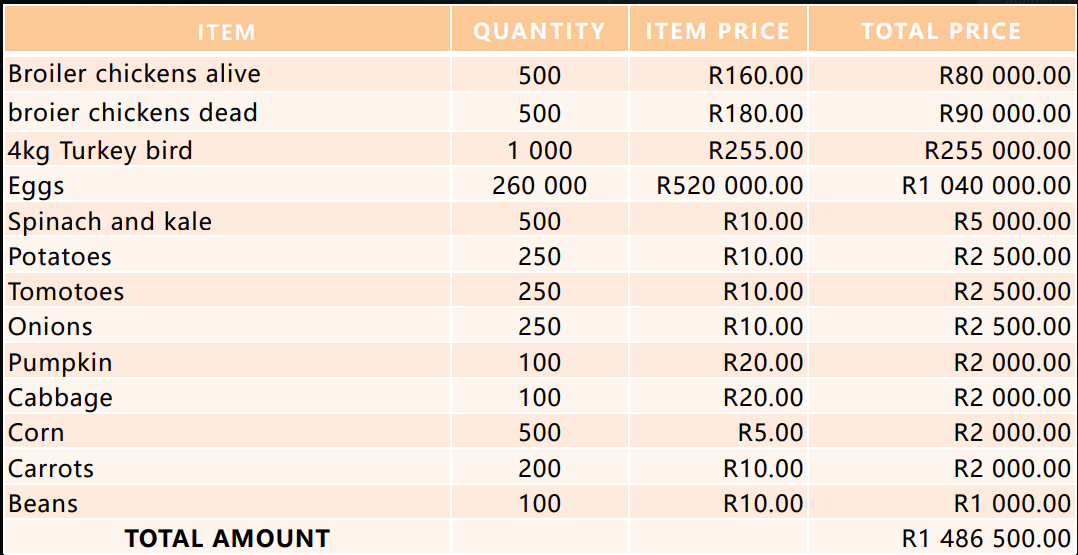Select the Beans total R1 000.00
1078x555 pixels.
tap(1012, 503)
